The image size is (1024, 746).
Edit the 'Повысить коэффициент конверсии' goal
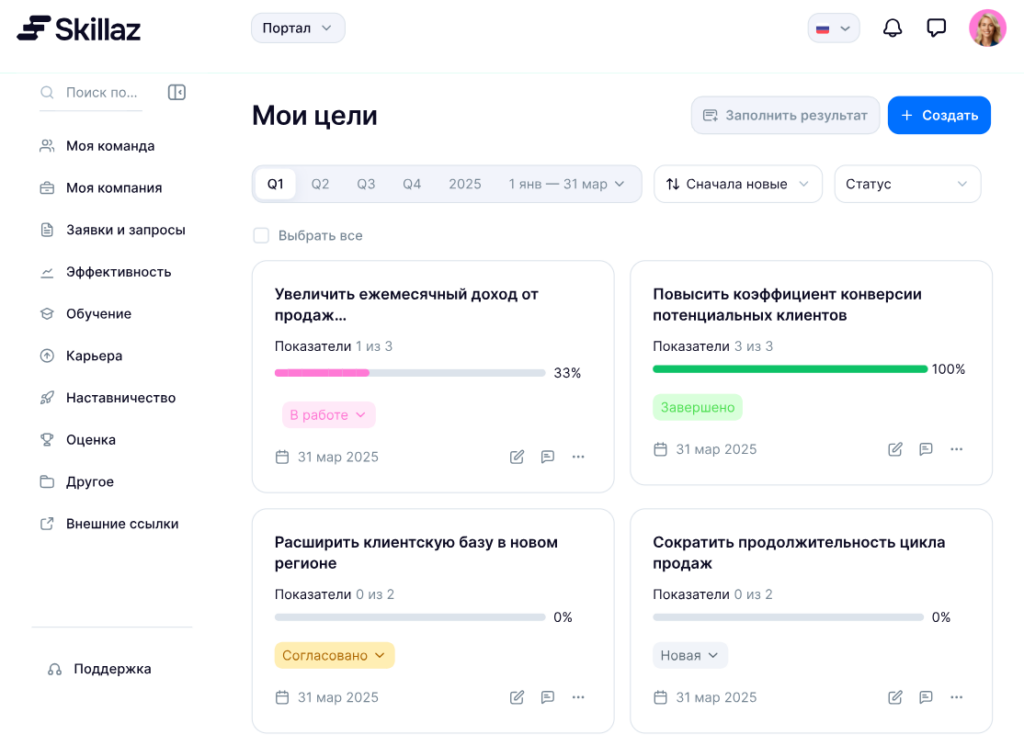[895, 449]
